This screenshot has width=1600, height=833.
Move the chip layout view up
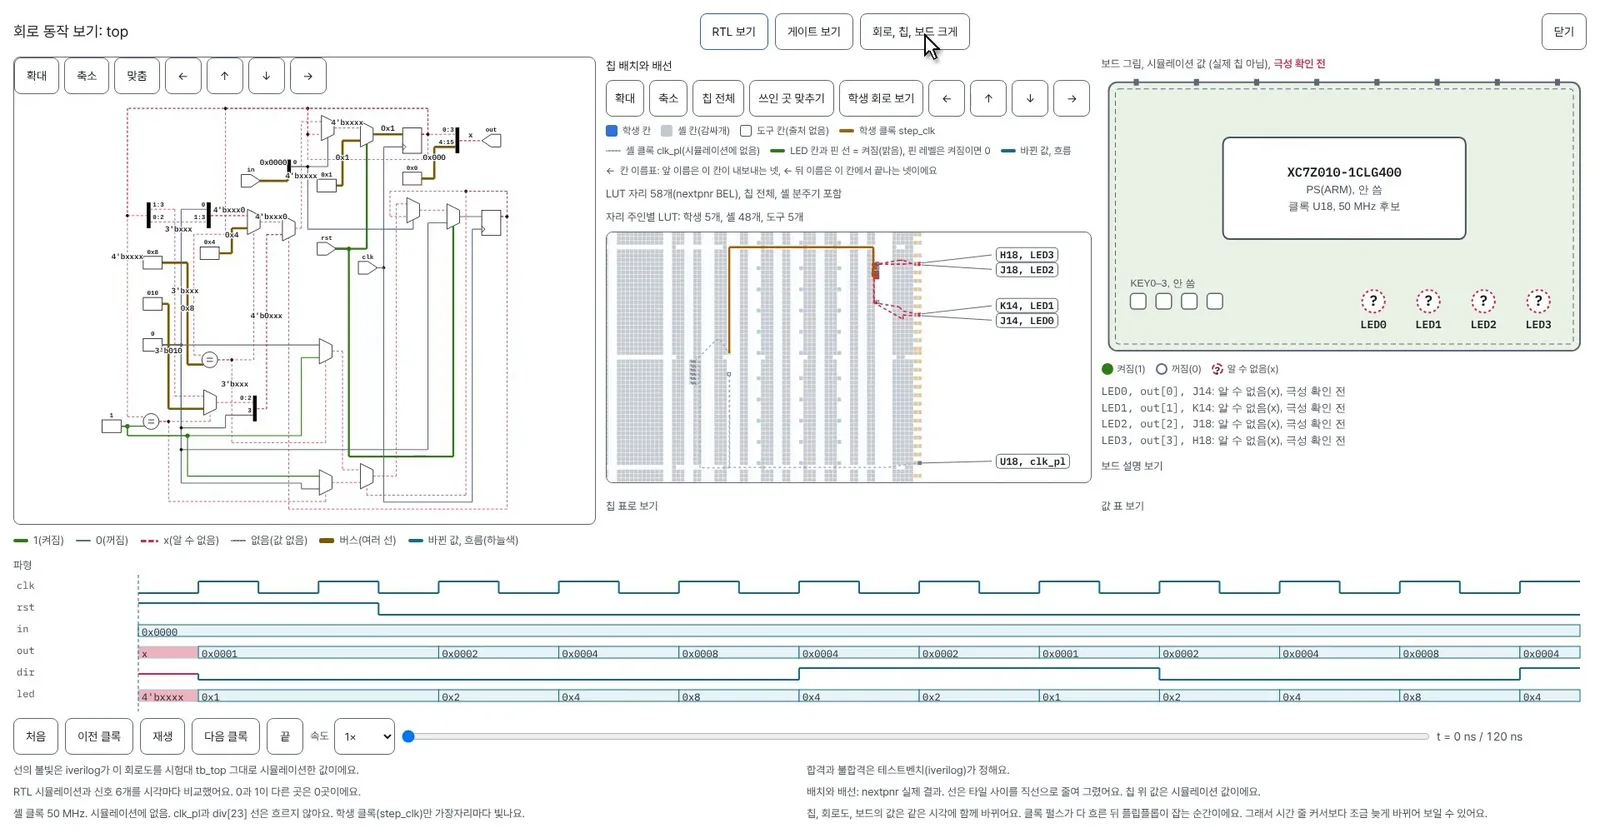988,98
